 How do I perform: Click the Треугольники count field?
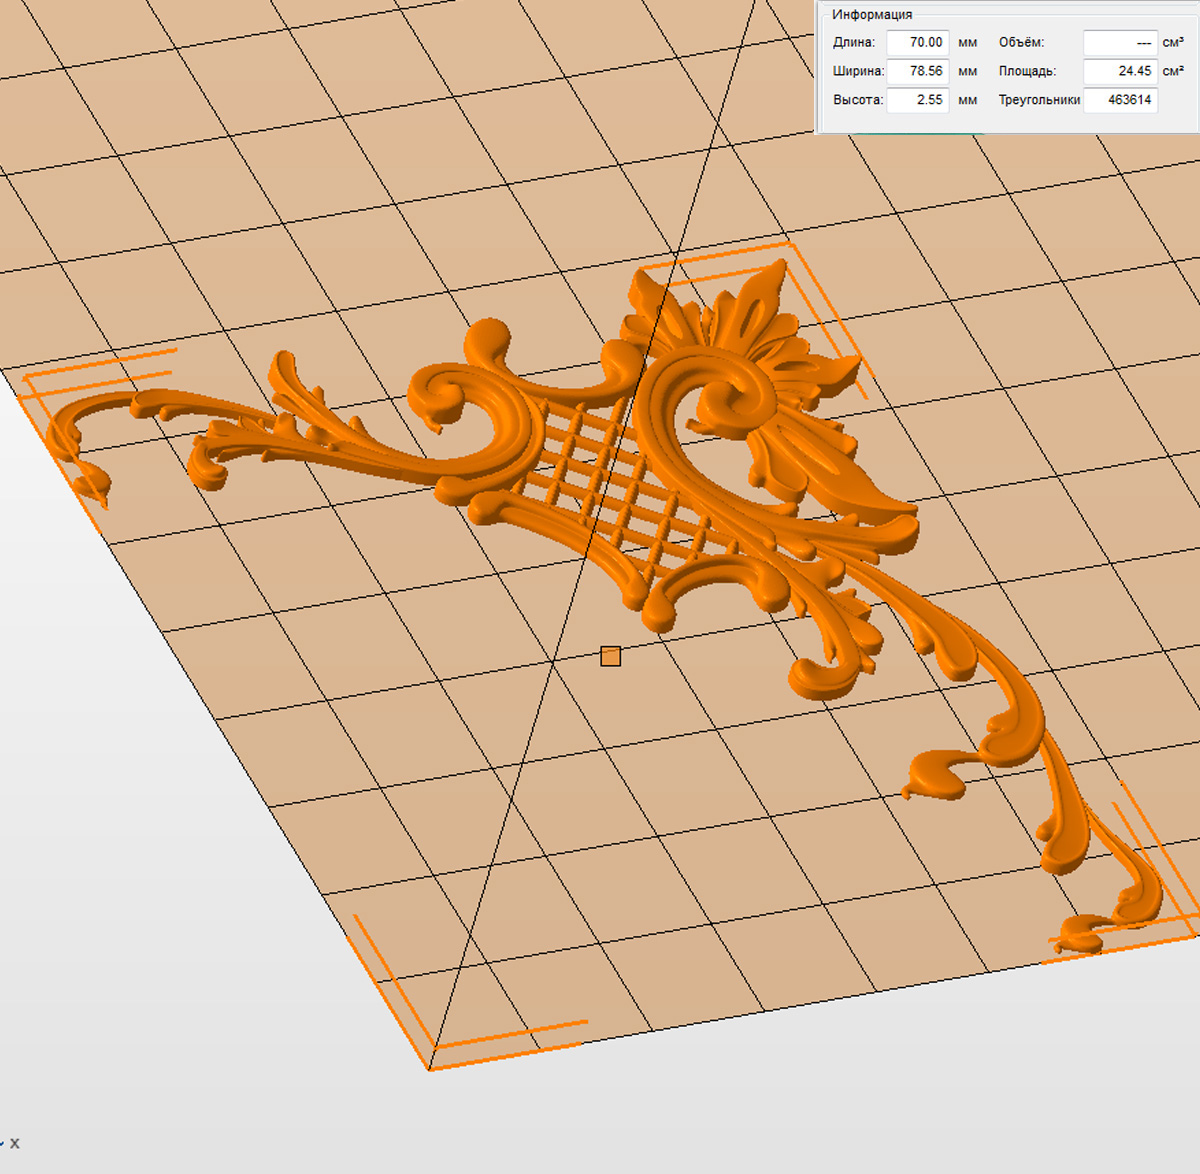(x=1120, y=100)
